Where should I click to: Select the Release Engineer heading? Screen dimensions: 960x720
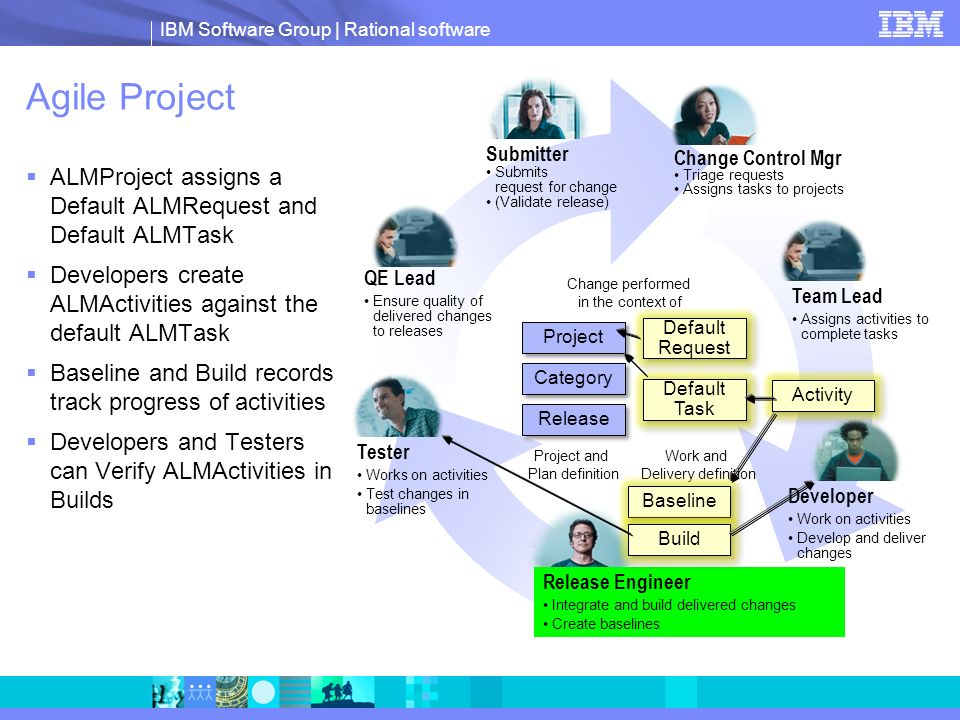coord(617,582)
